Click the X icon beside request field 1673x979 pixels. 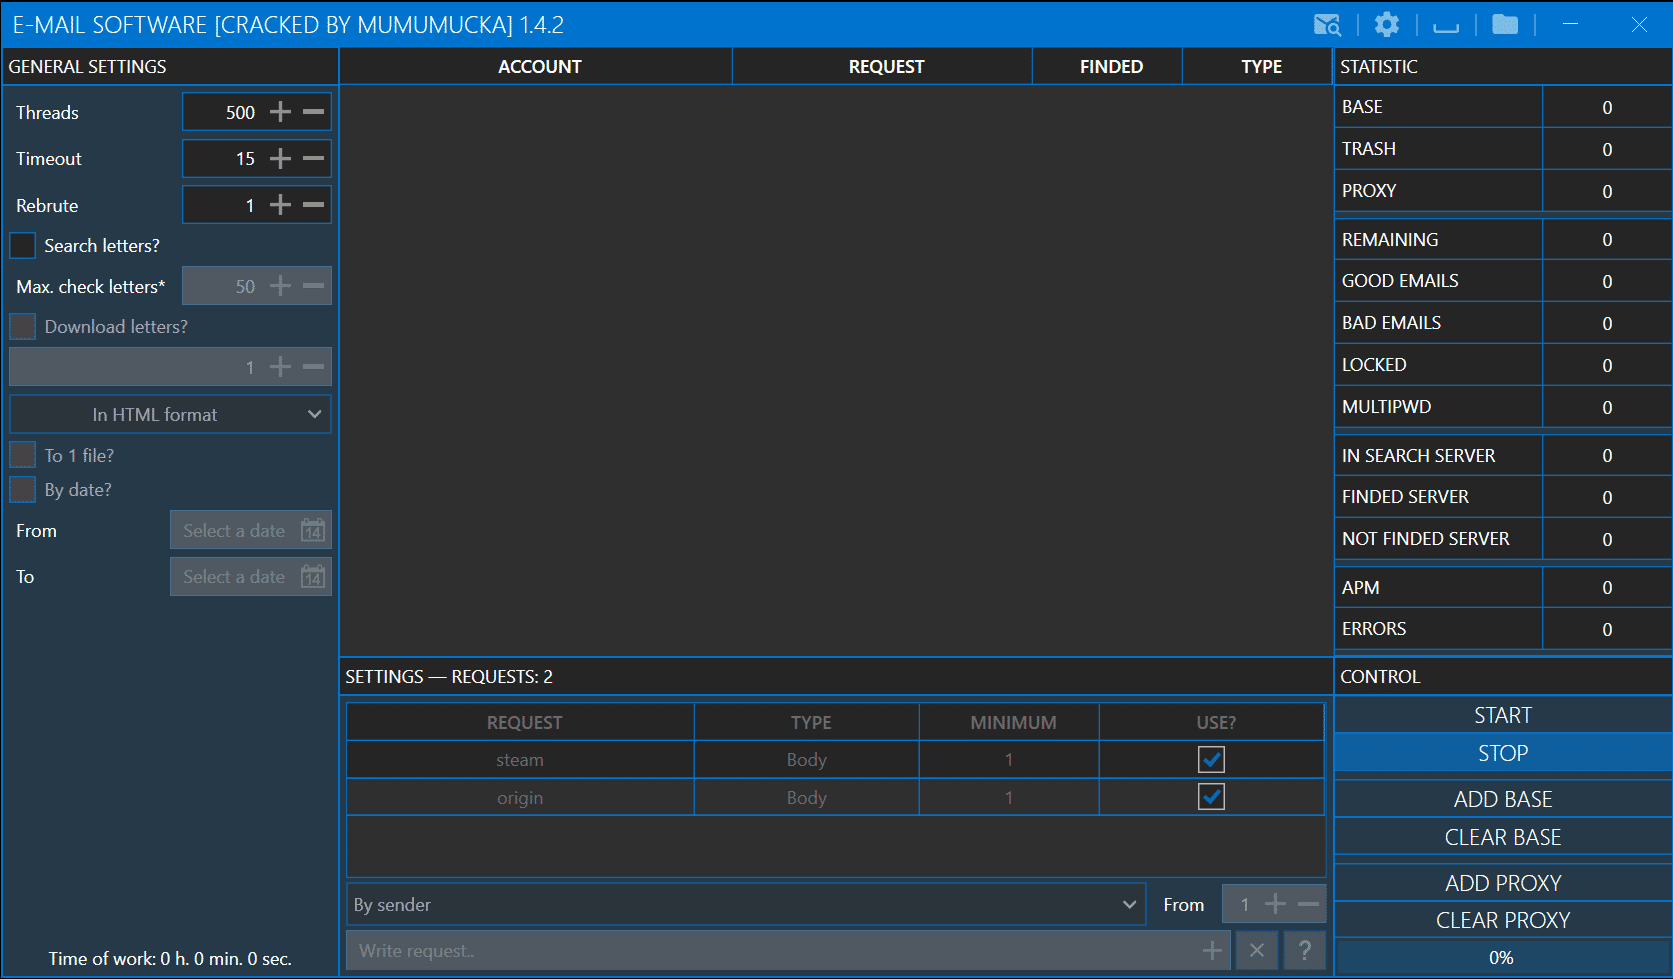pos(1257,950)
